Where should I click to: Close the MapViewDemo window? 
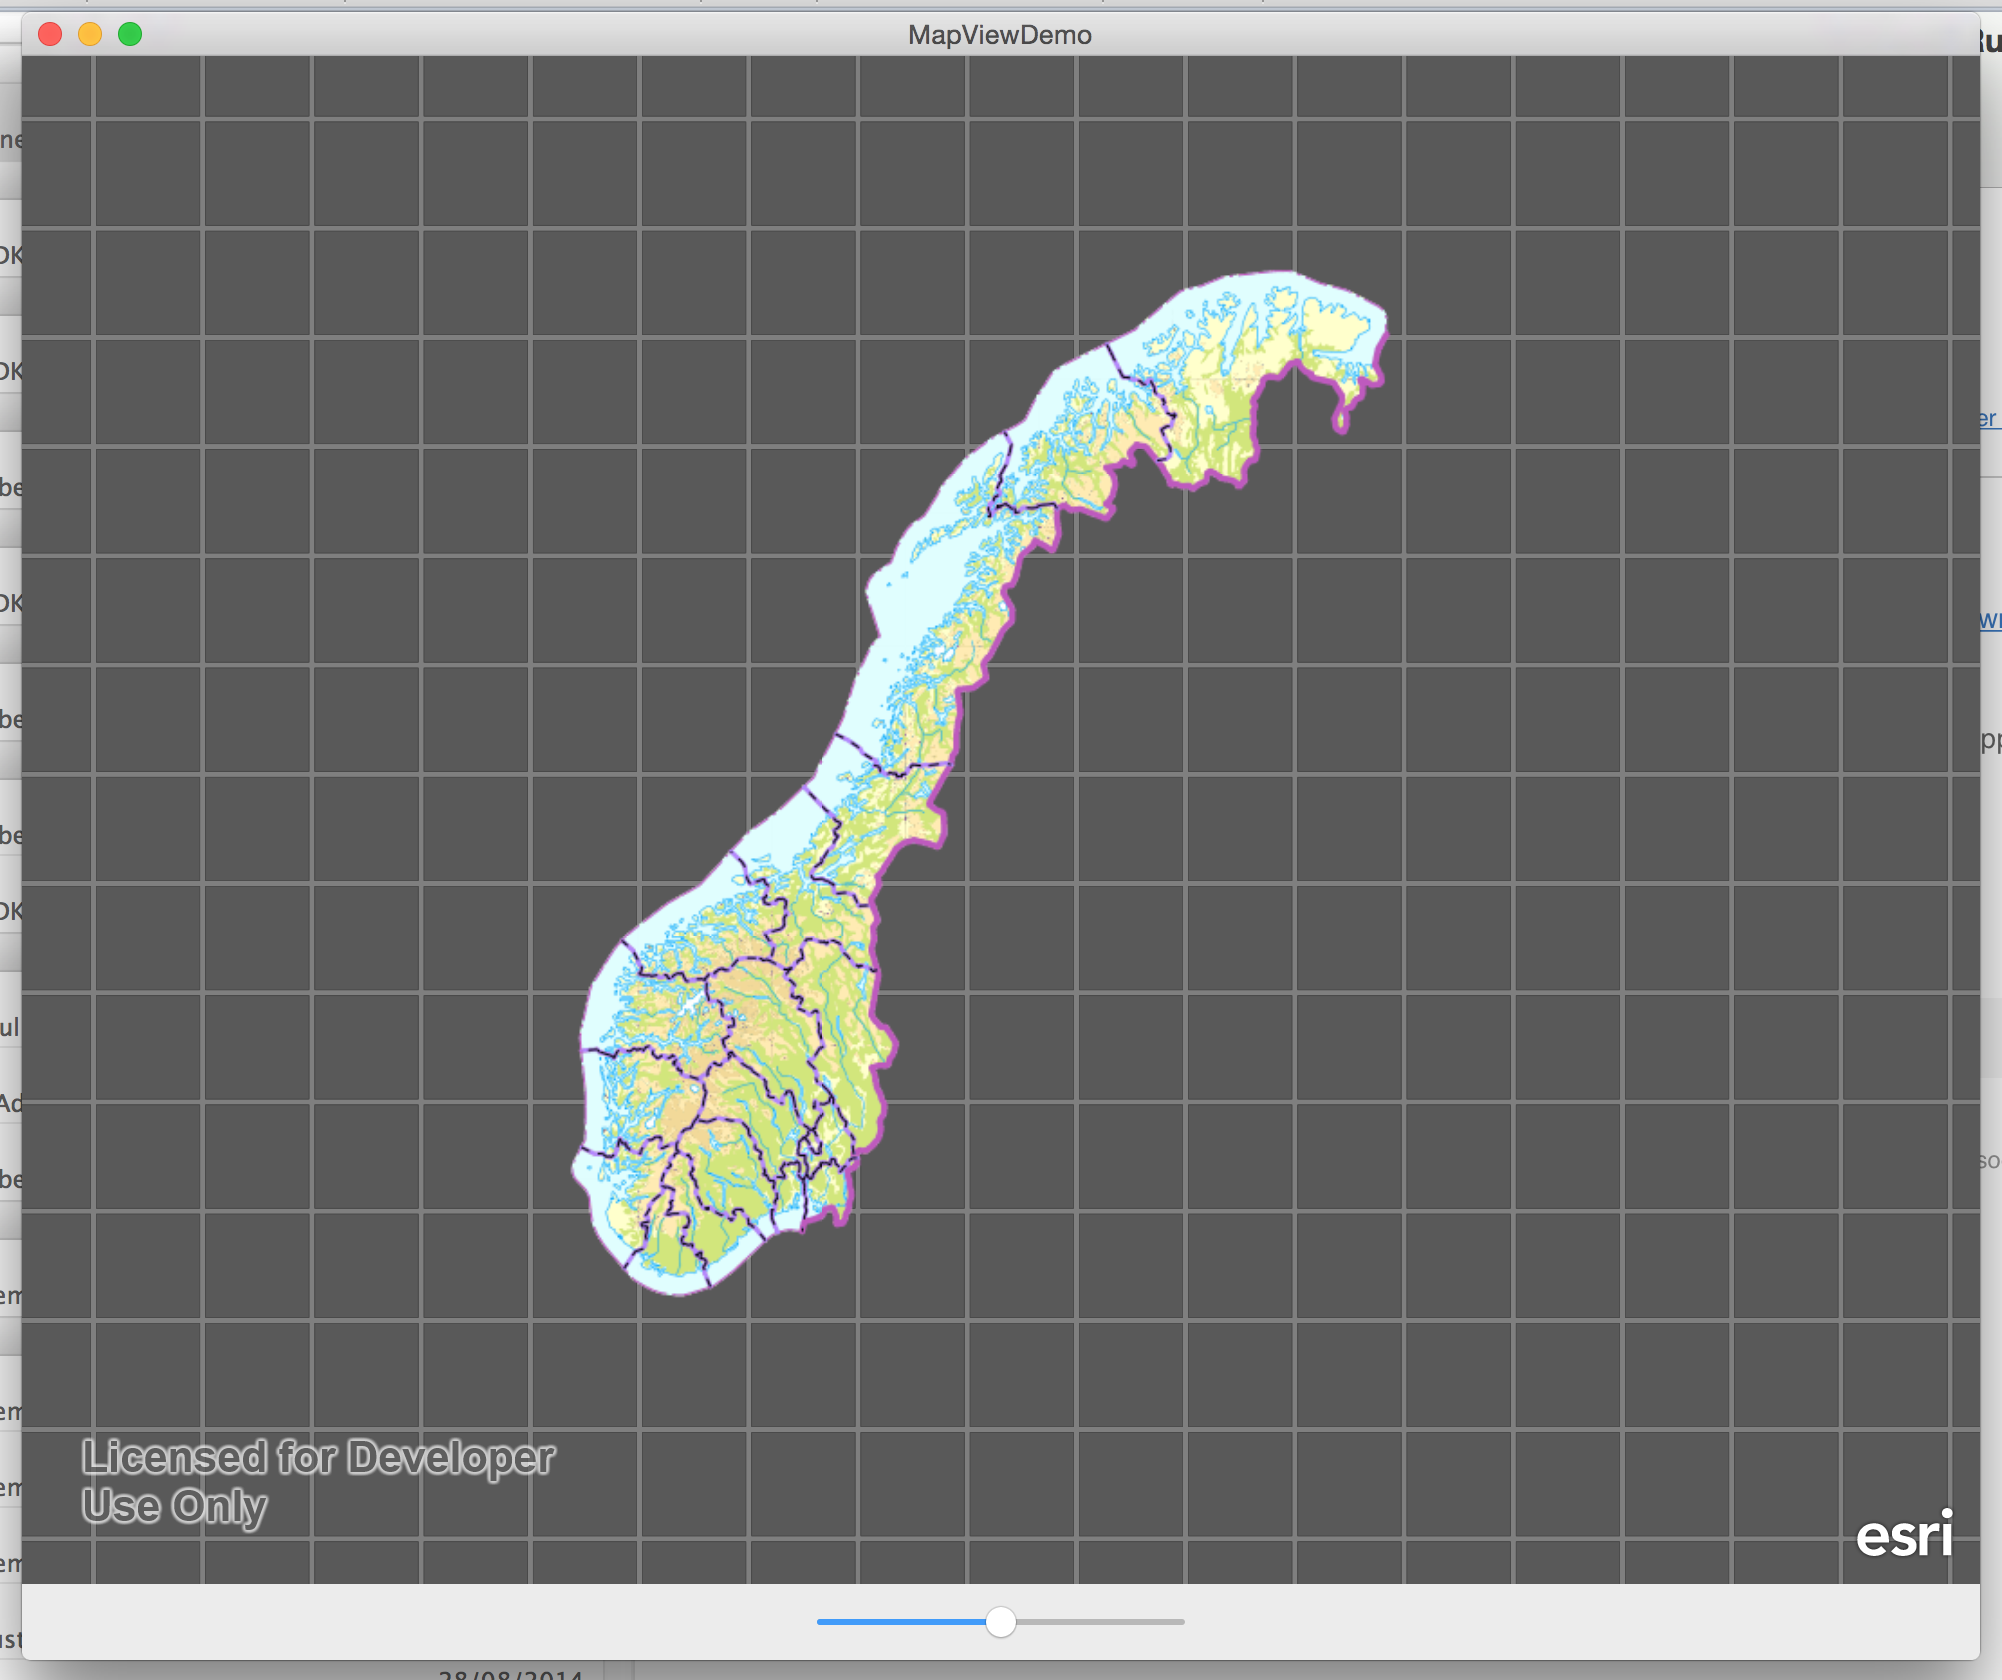coord(50,35)
